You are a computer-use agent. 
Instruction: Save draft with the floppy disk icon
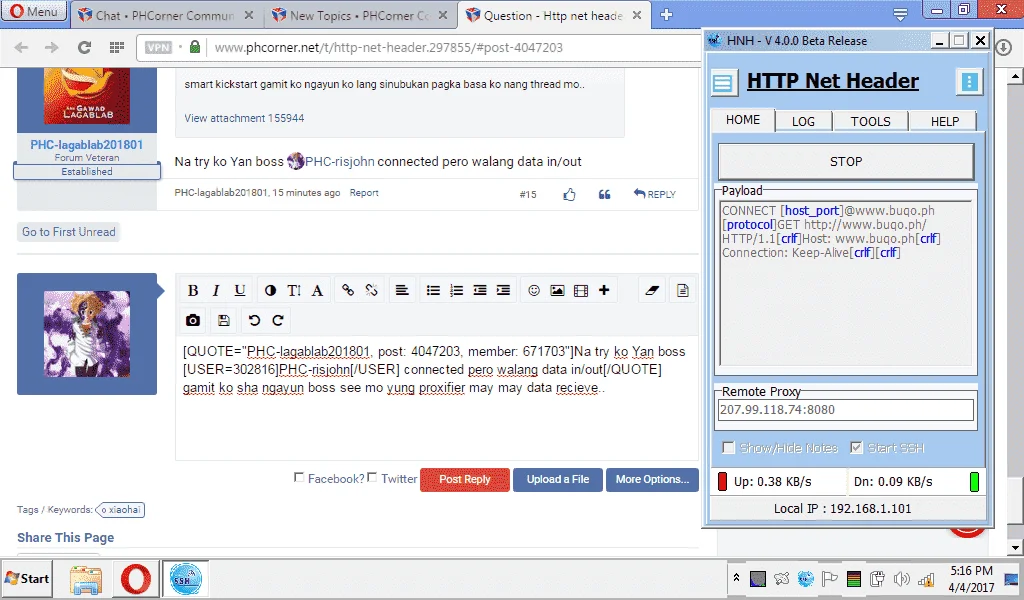(223, 320)
